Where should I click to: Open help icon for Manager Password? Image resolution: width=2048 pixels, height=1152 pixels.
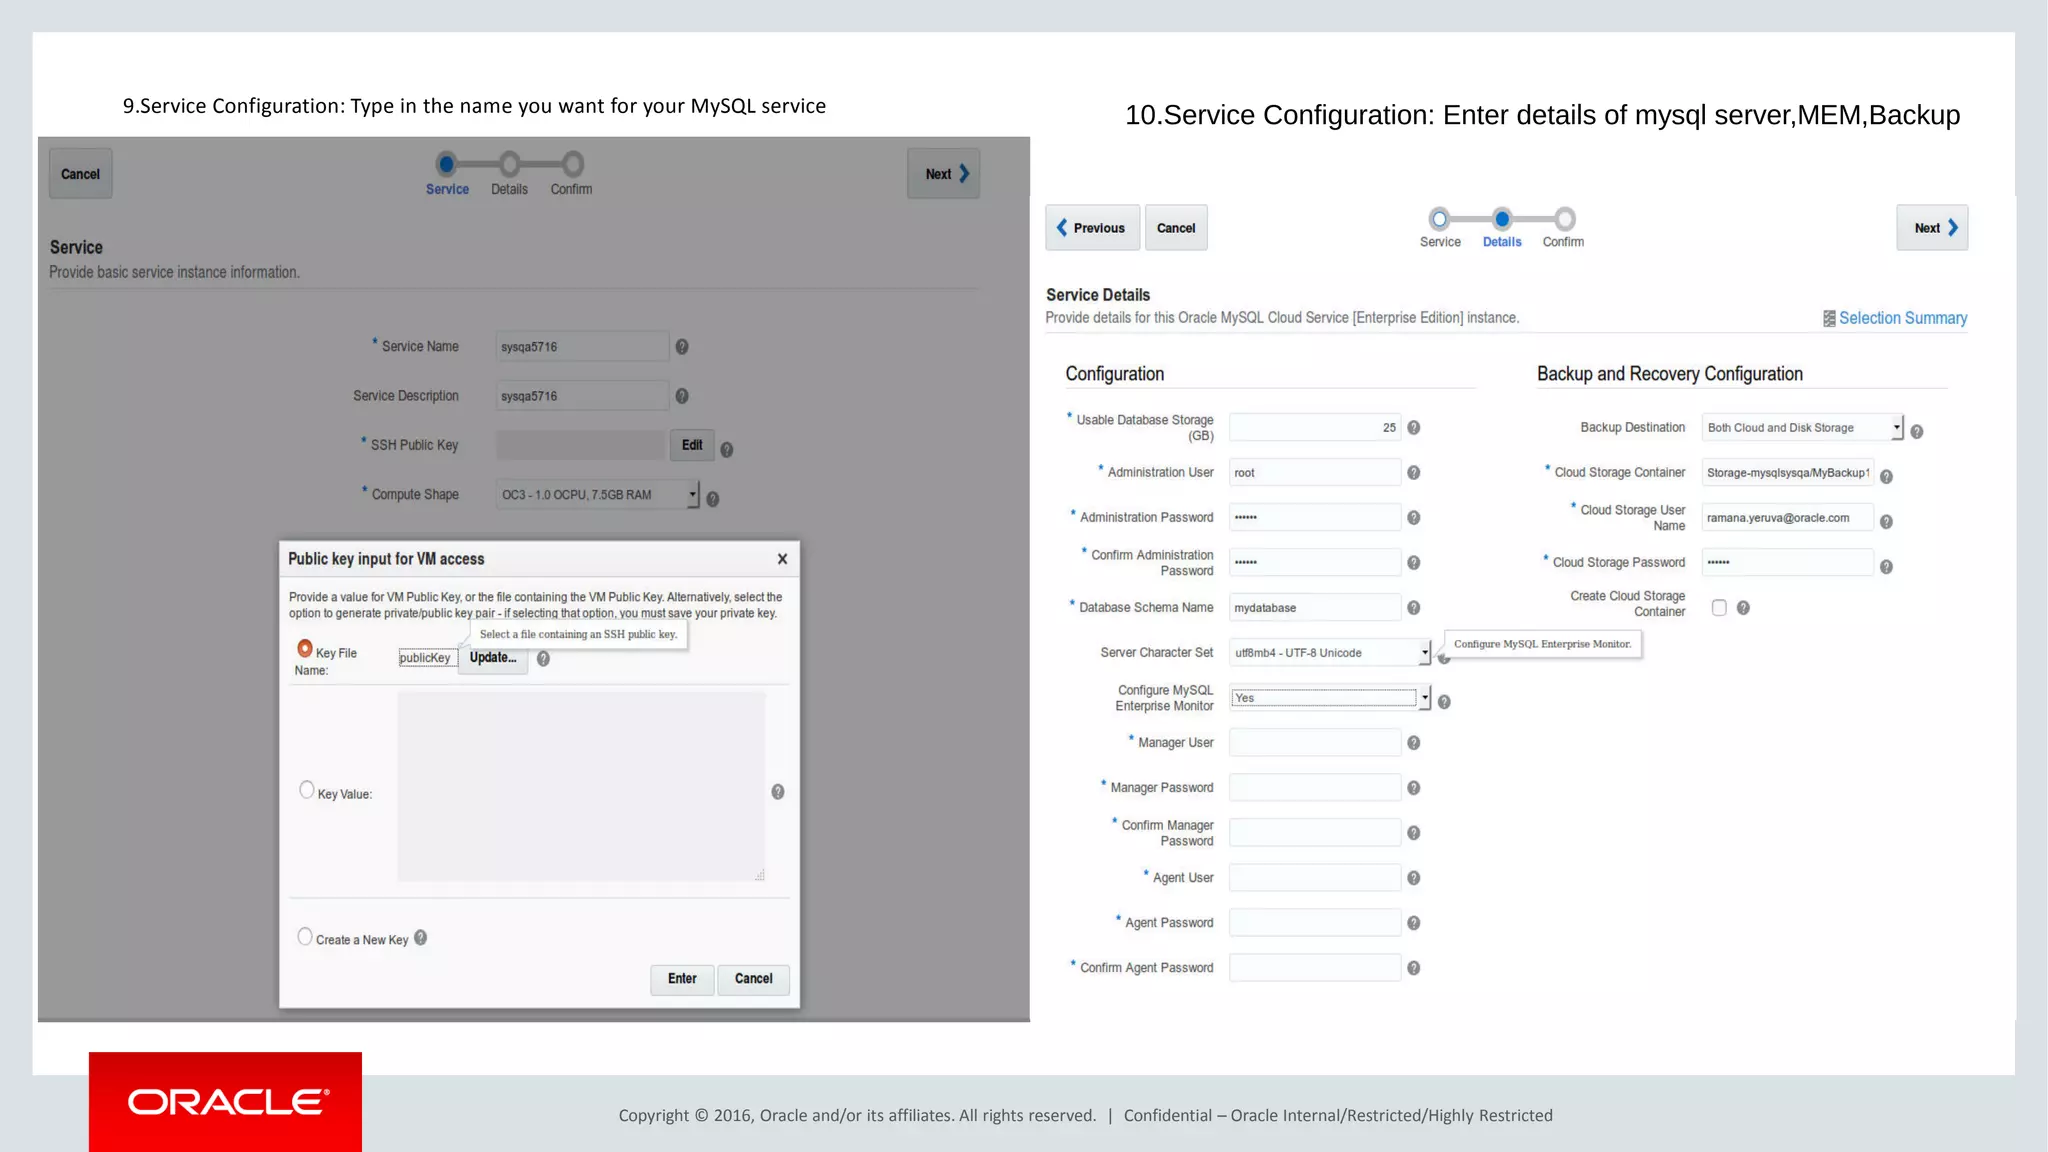[1414, 788]
